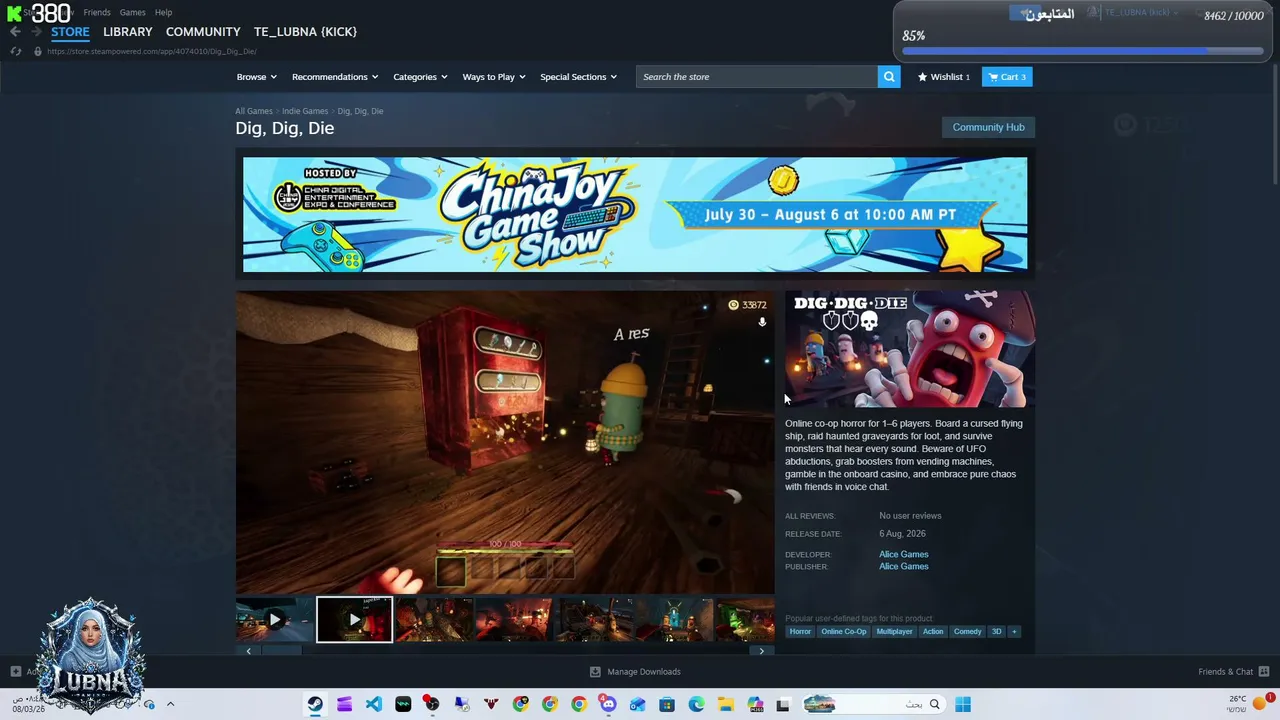This screenshot has height=720, width=1280.
Task: Switch to the COMMUNITY tab
Action: [203, 32]
